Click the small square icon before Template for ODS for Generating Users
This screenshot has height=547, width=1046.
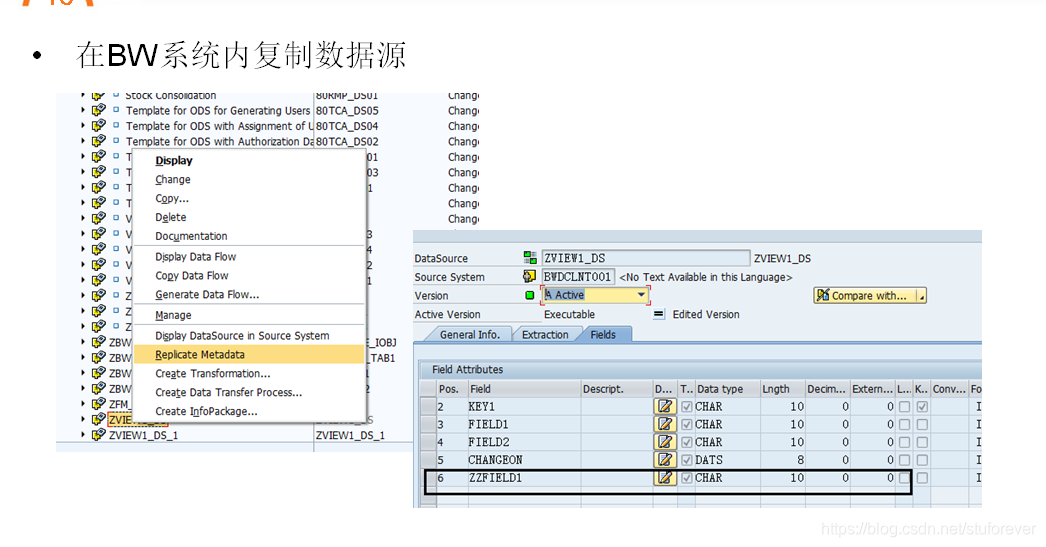tap(116, 110)
